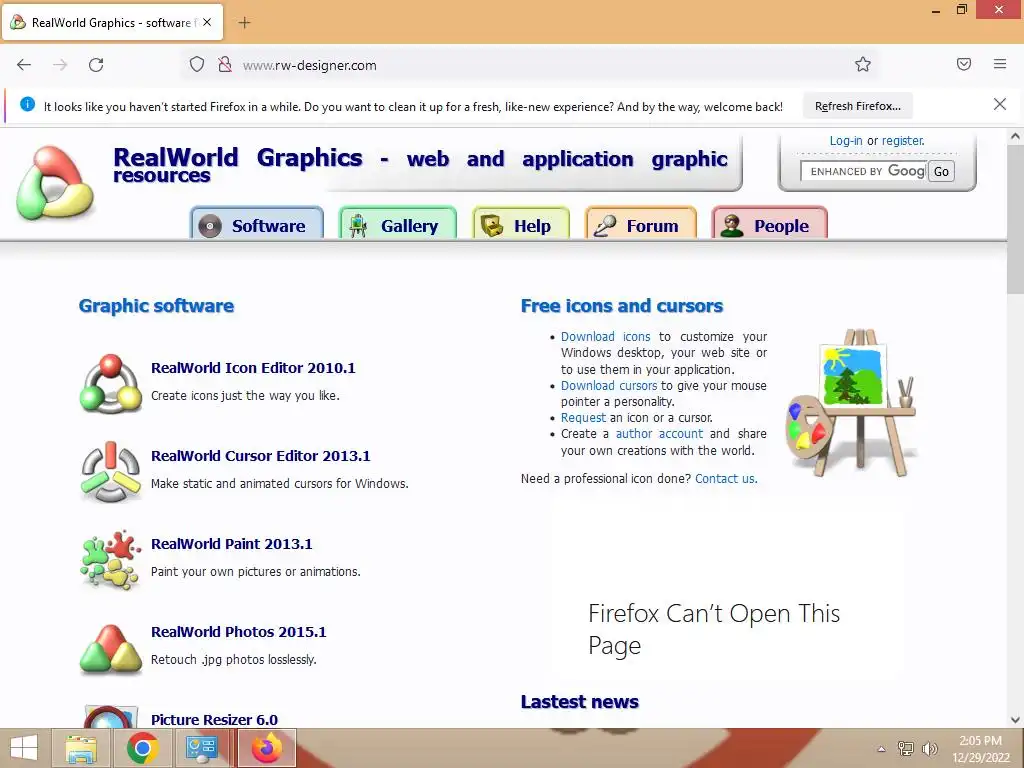Switch to the Help tab
This screenshot has height=768, width=1024.
click(520, 225)
